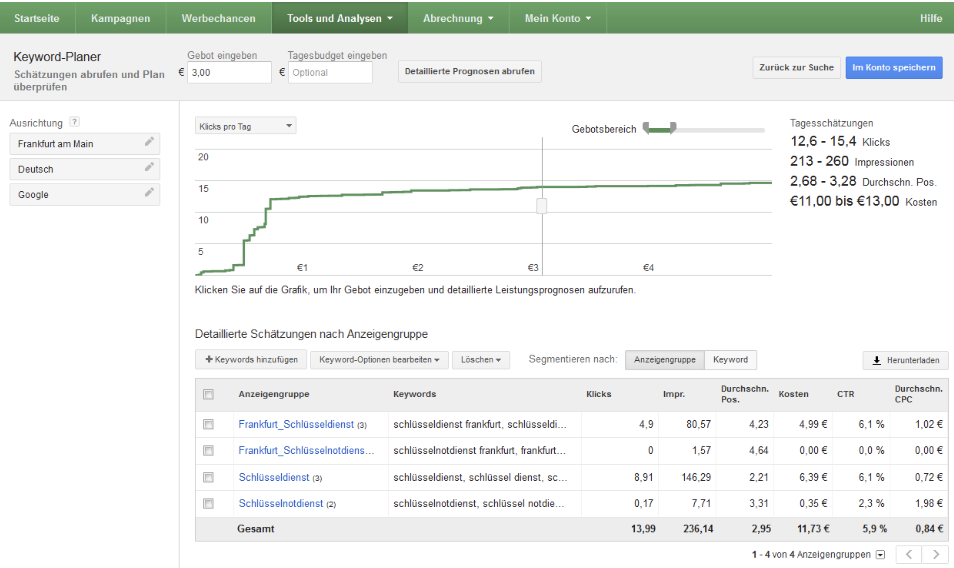Open the Werbechancen tab
Screen dimensions: 954x568
click(x=218, y=18)
